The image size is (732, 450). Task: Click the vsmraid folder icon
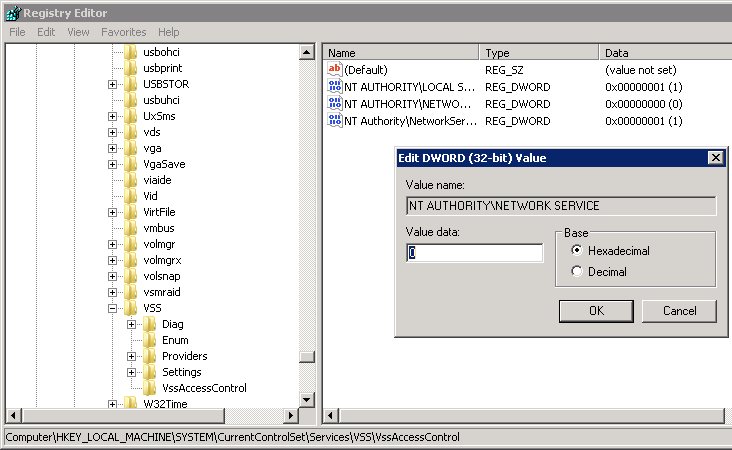tap(130, 292)
